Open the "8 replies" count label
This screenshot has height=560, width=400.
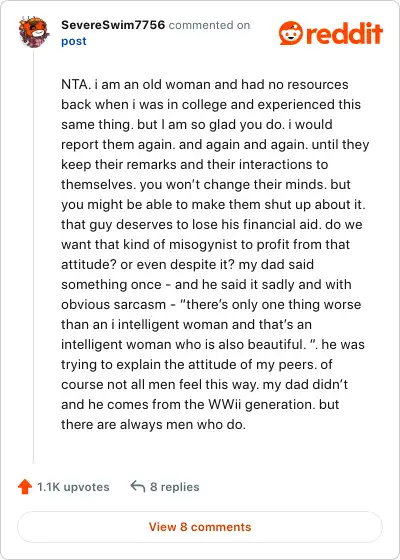coord(175,487)
